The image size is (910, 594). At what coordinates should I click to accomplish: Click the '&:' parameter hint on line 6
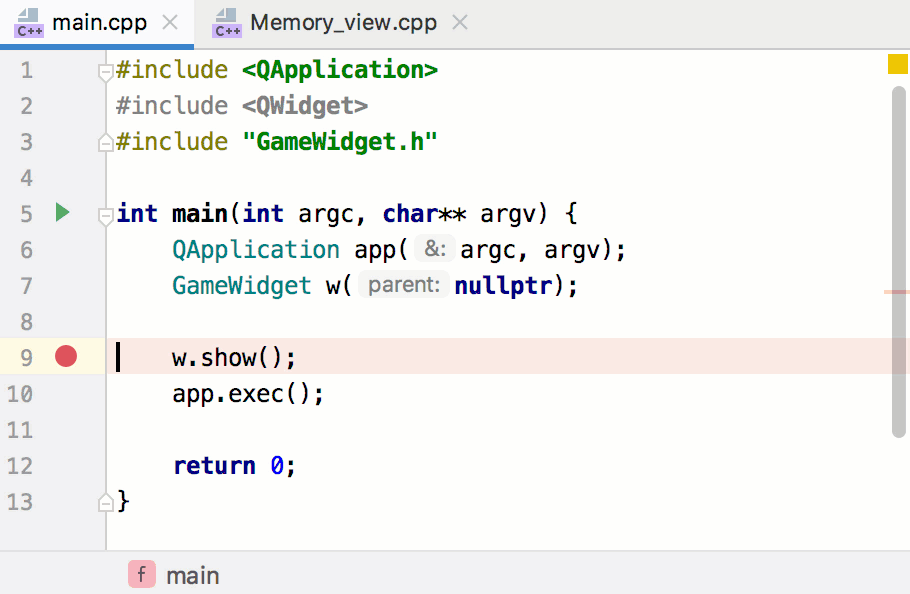click(435, 250)
